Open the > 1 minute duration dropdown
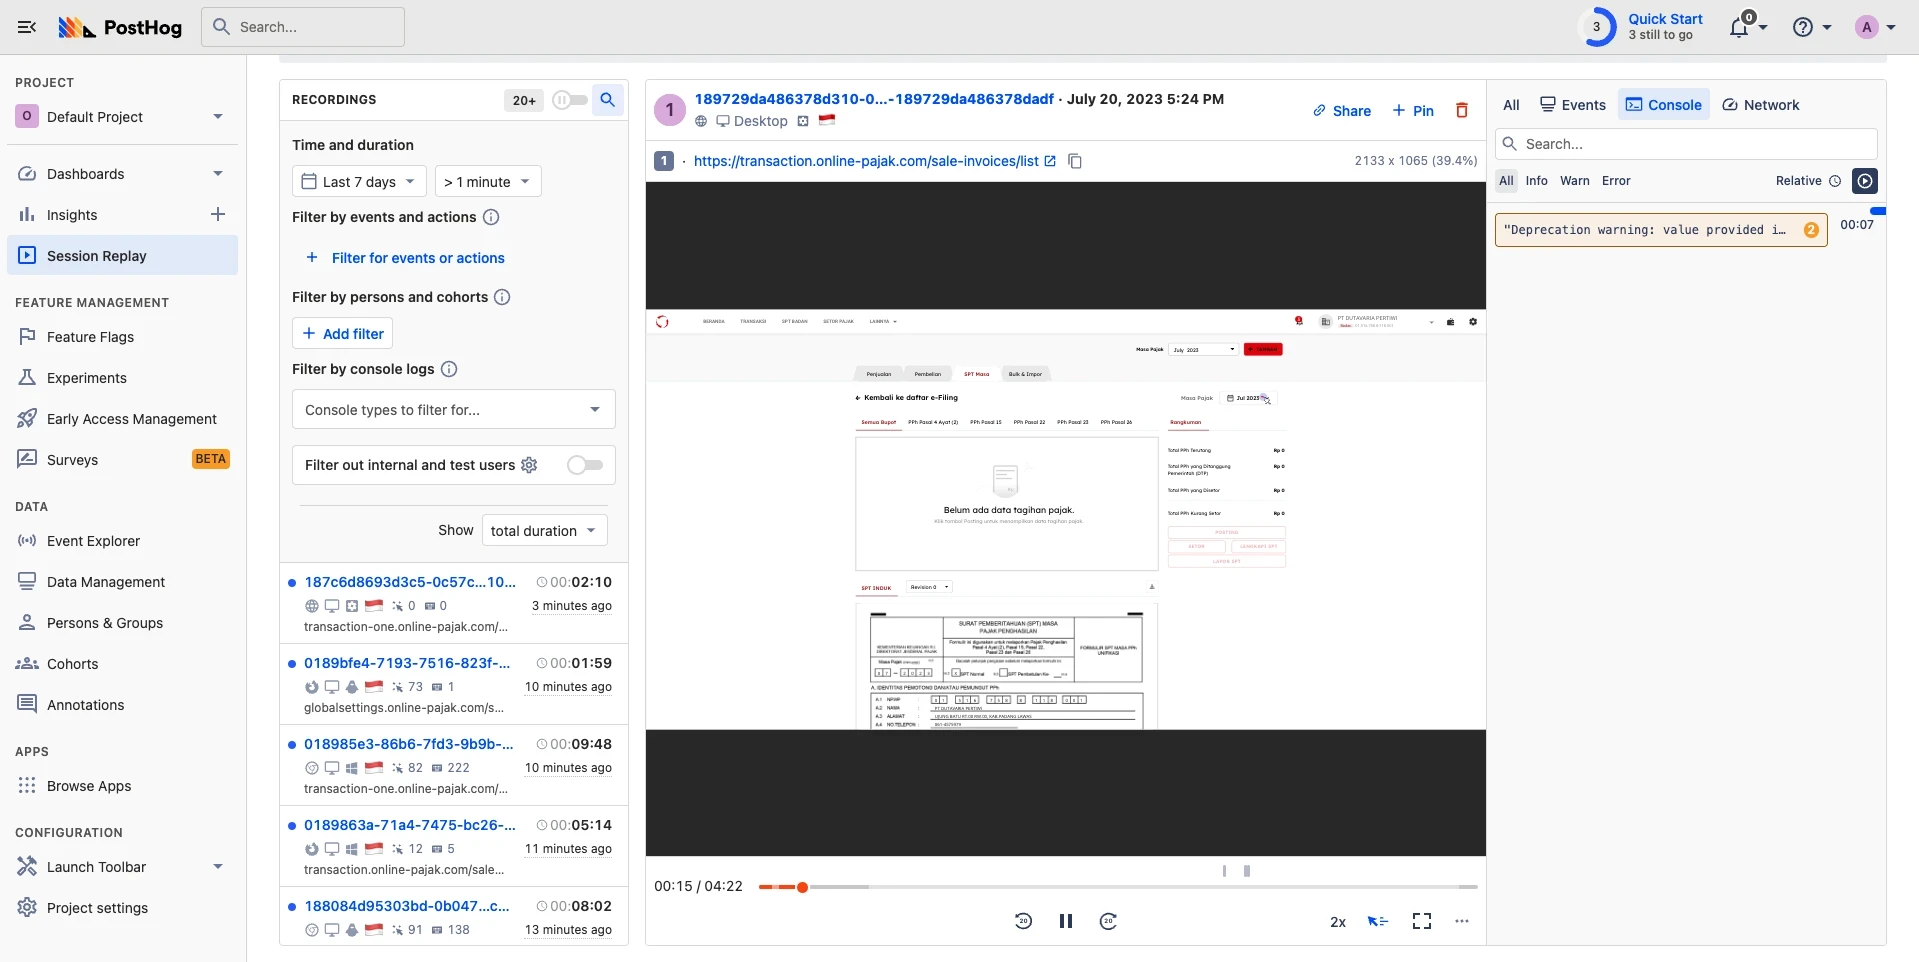Viewport: 1919px width, 962px height. (x=488, y=182)
